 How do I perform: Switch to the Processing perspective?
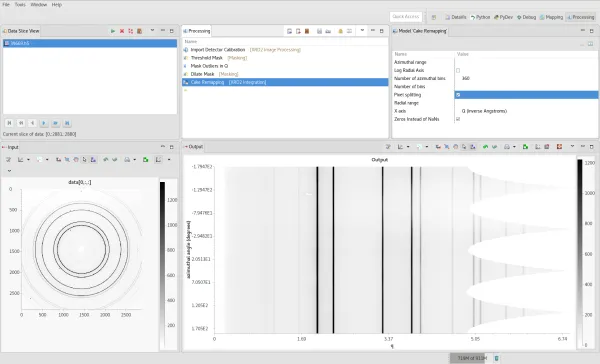(x=580, y=17)
